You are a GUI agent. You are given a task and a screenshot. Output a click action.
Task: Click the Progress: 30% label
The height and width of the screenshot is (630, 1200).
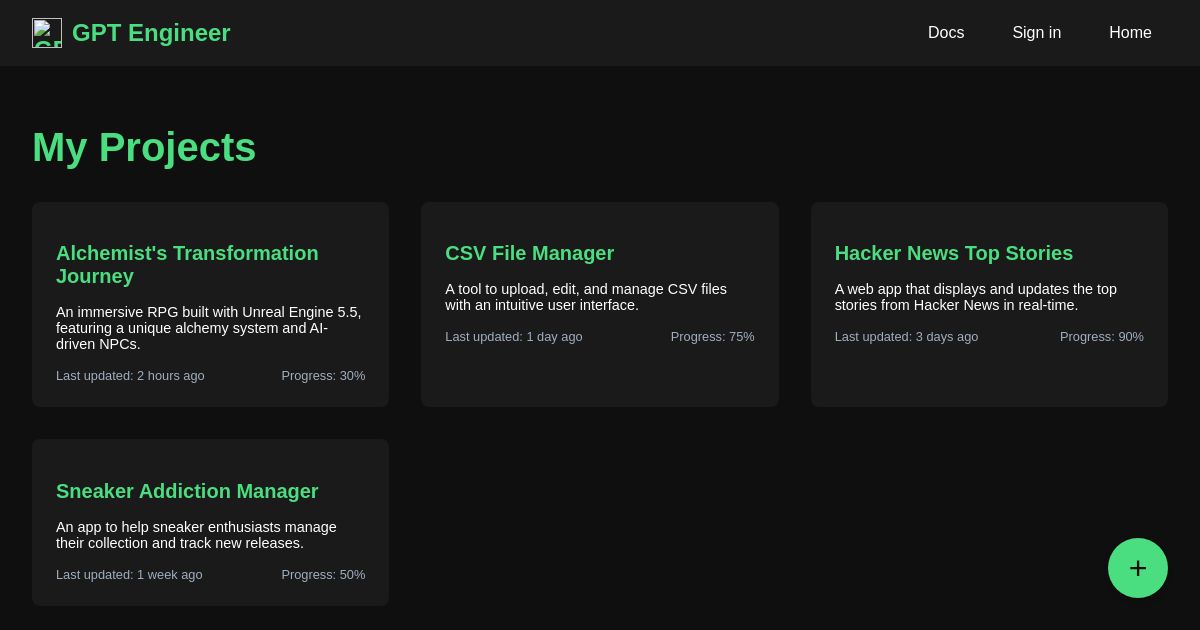[323, 376]
